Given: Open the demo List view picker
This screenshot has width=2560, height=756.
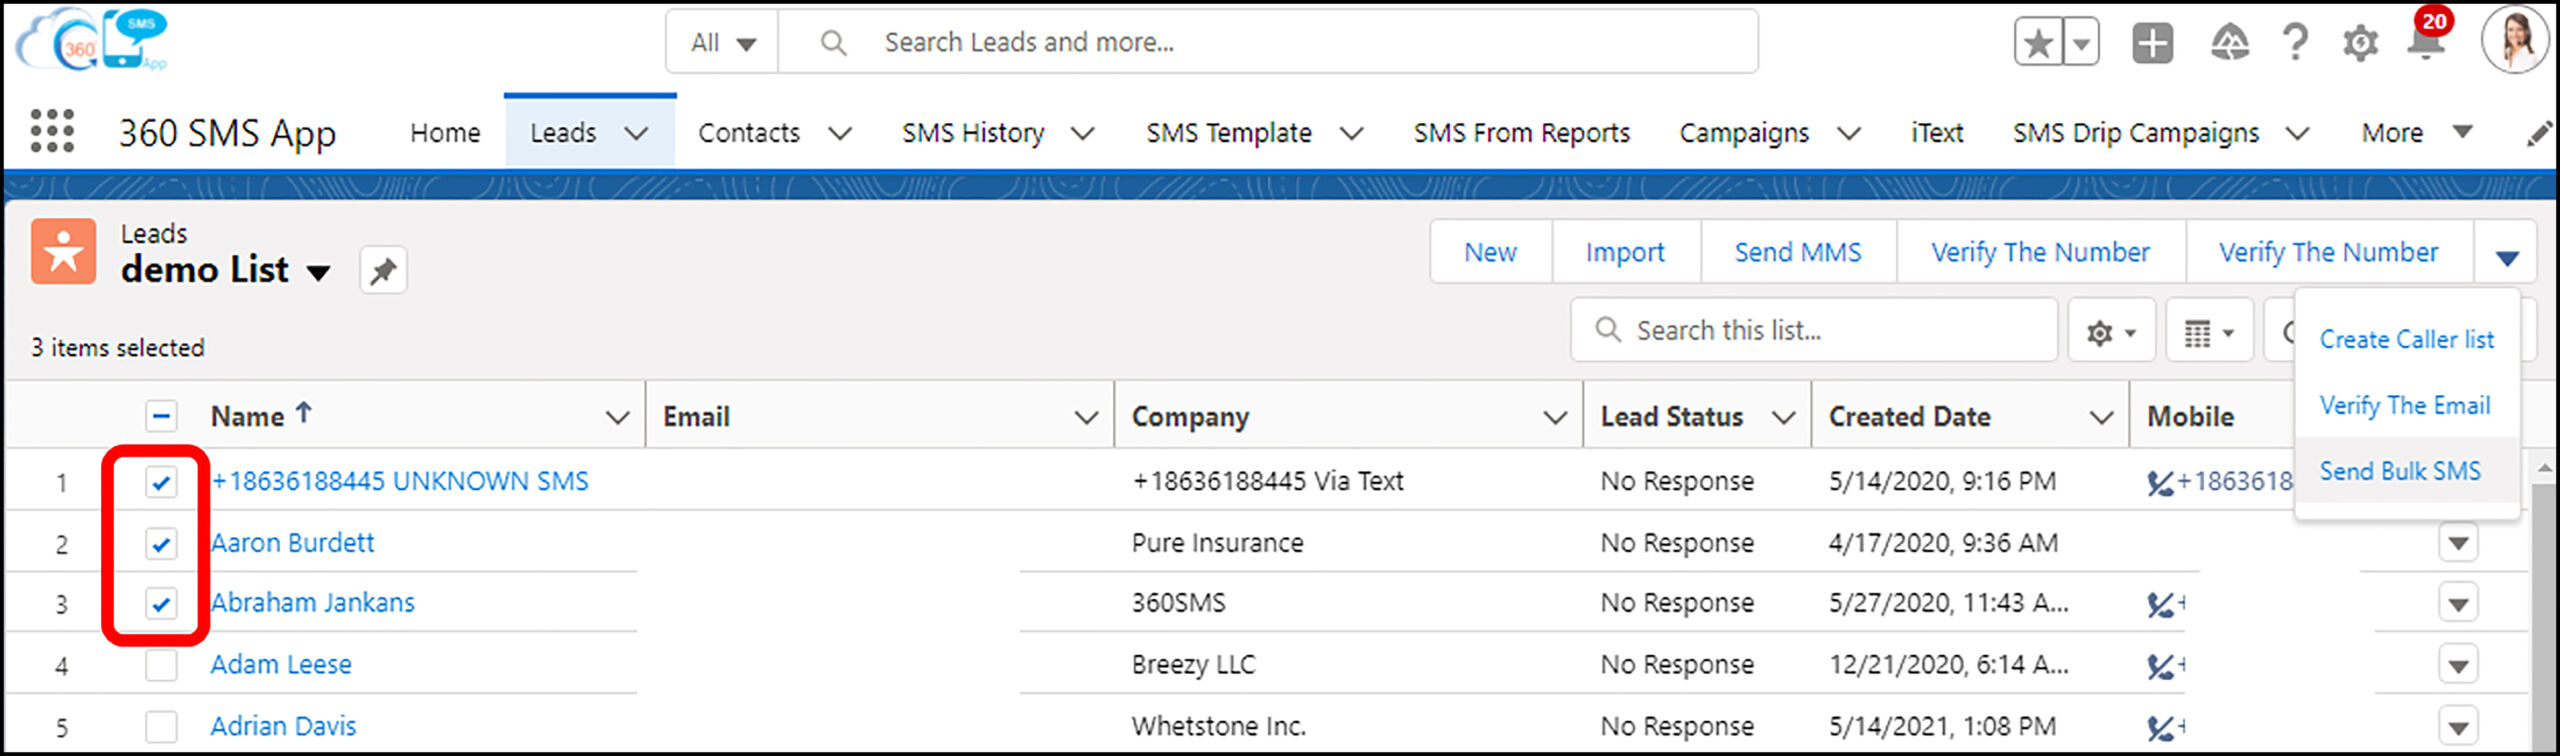Looking at the screenshot, I should 318,272.
